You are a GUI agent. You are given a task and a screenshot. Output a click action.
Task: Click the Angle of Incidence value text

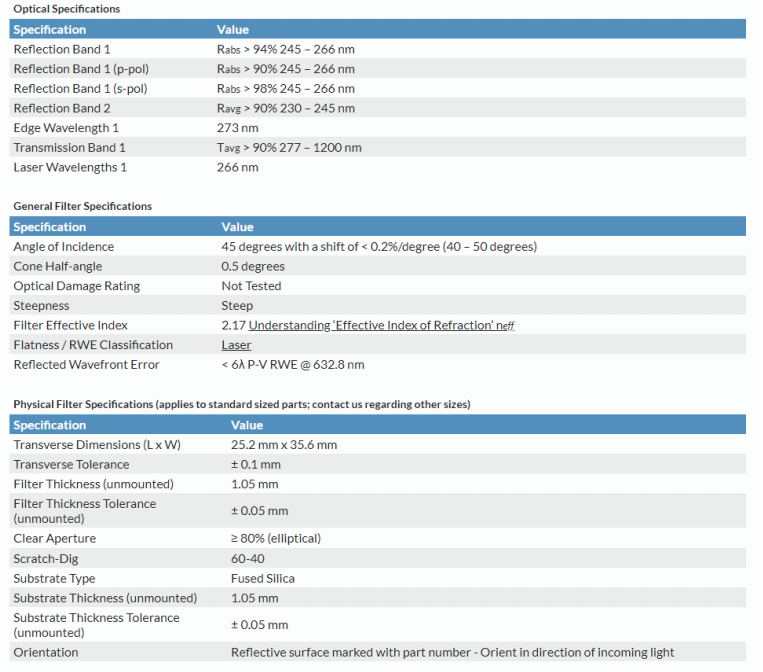pyautogui.click(x=379, y=247)
